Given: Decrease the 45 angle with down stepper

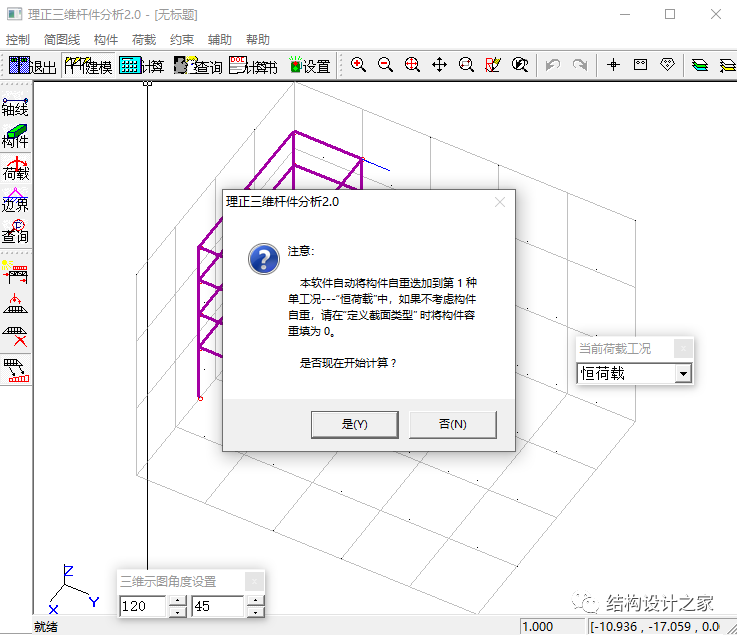Looking at the screenshot, I should [255, 611].
